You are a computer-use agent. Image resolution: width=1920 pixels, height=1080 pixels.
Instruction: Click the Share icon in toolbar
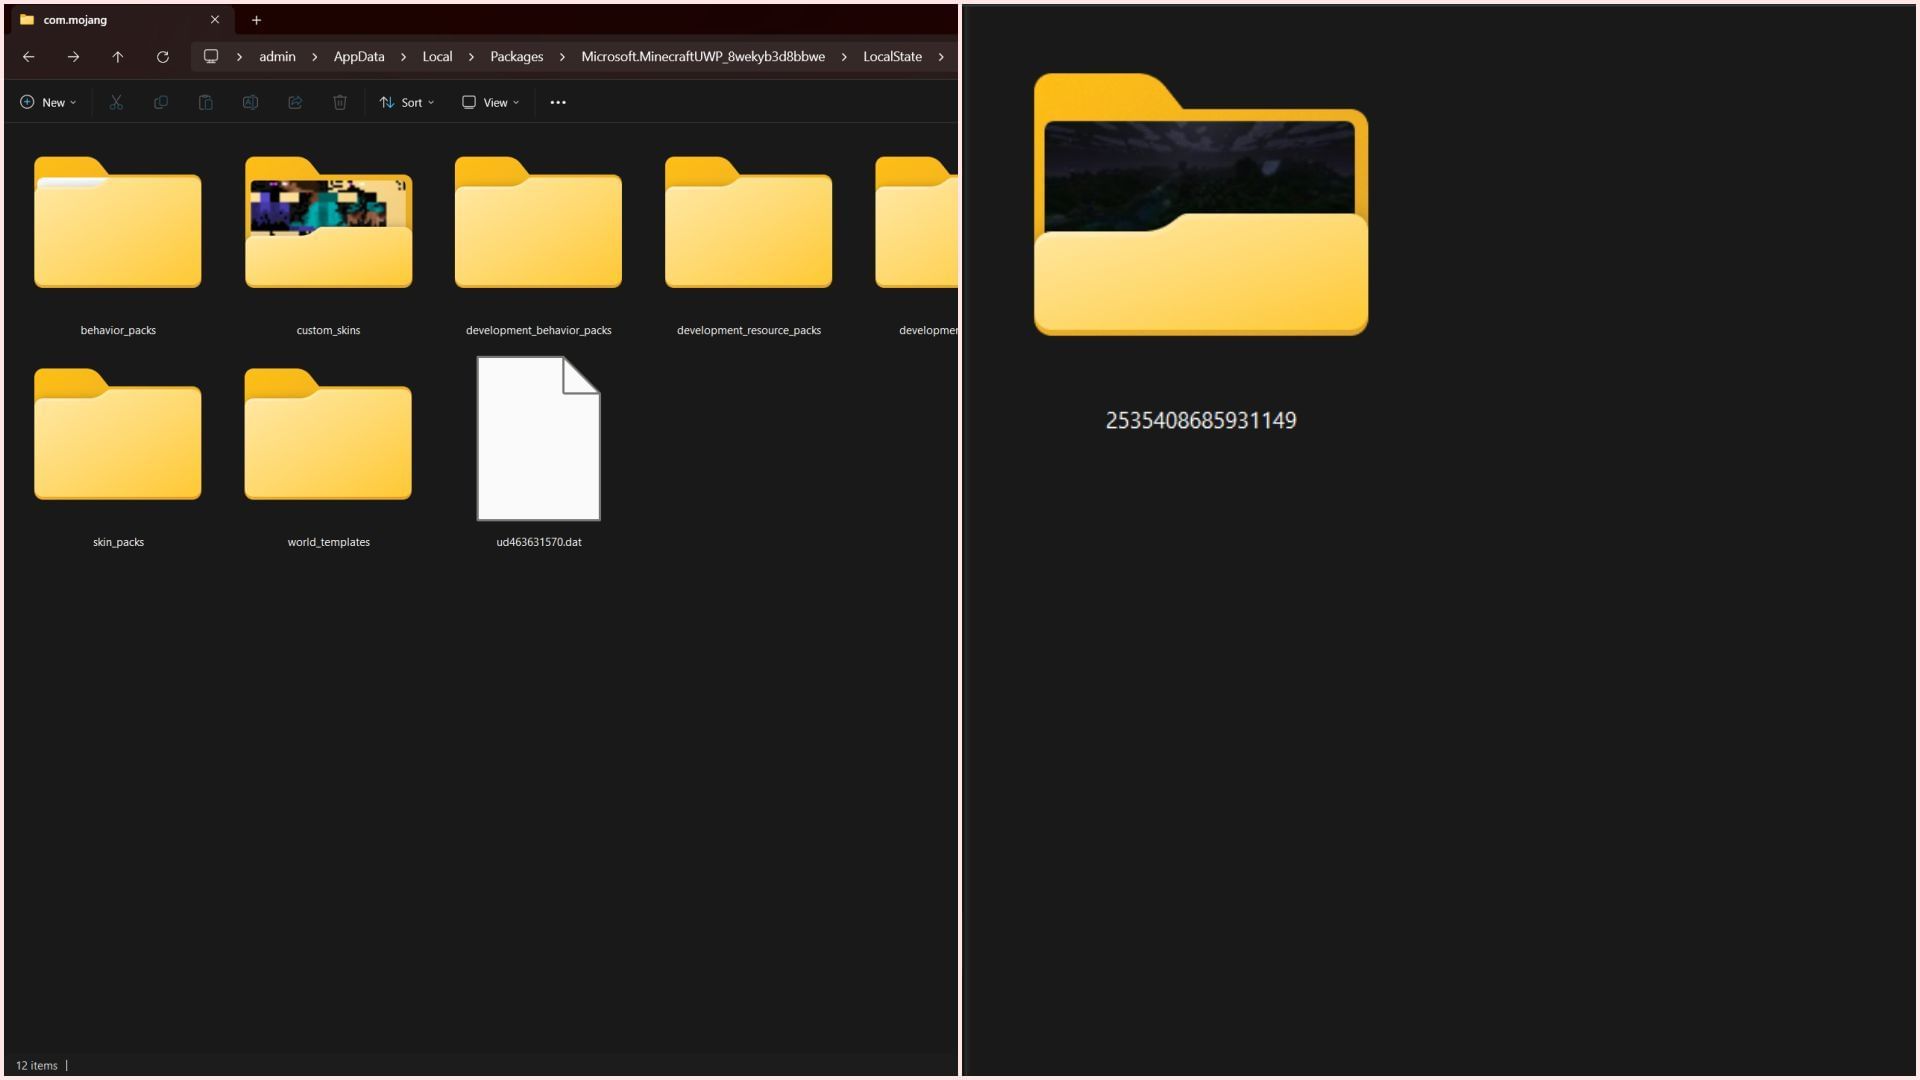295,102
